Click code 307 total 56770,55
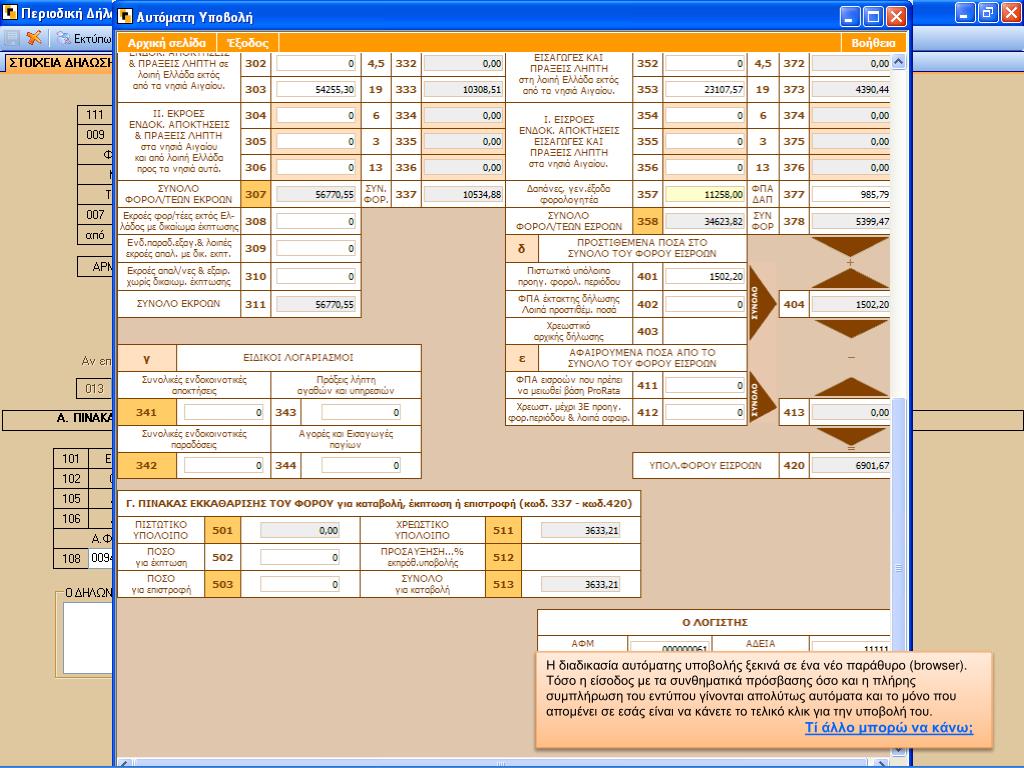Image resolution: width=1024 pixels, height=768 pixels. pos(316,195)
